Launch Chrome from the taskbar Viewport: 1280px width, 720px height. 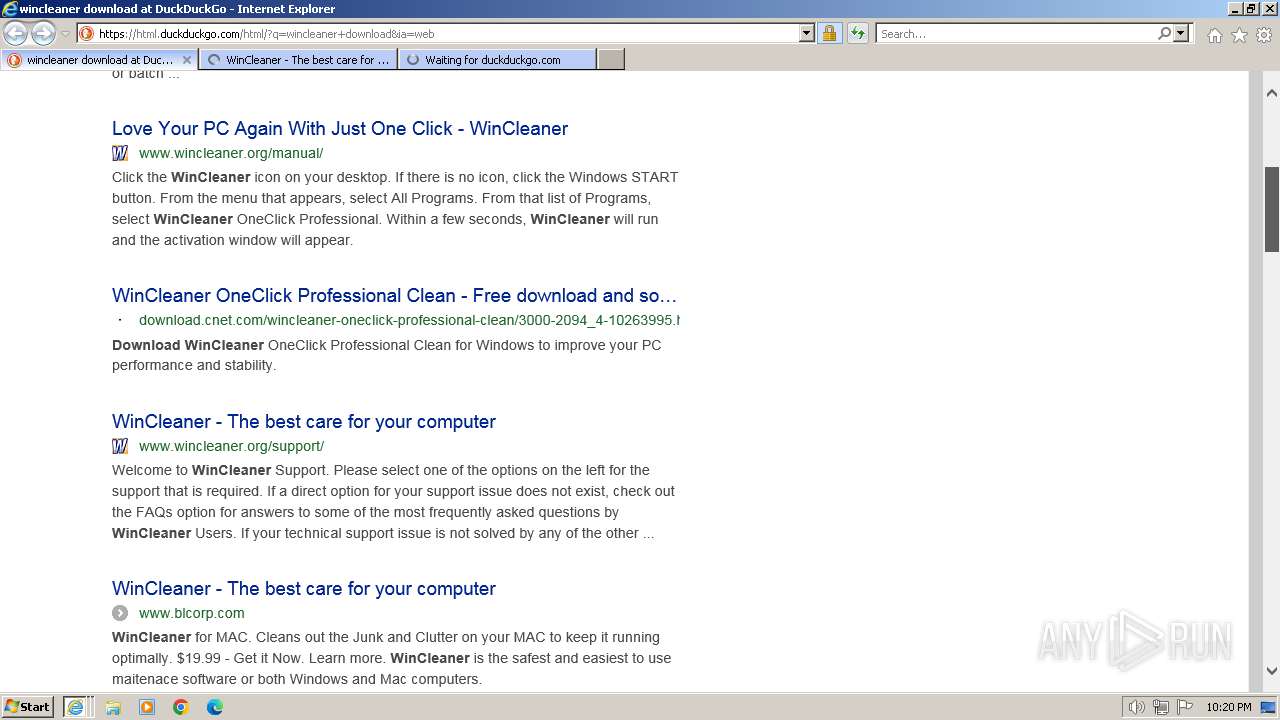181,707
